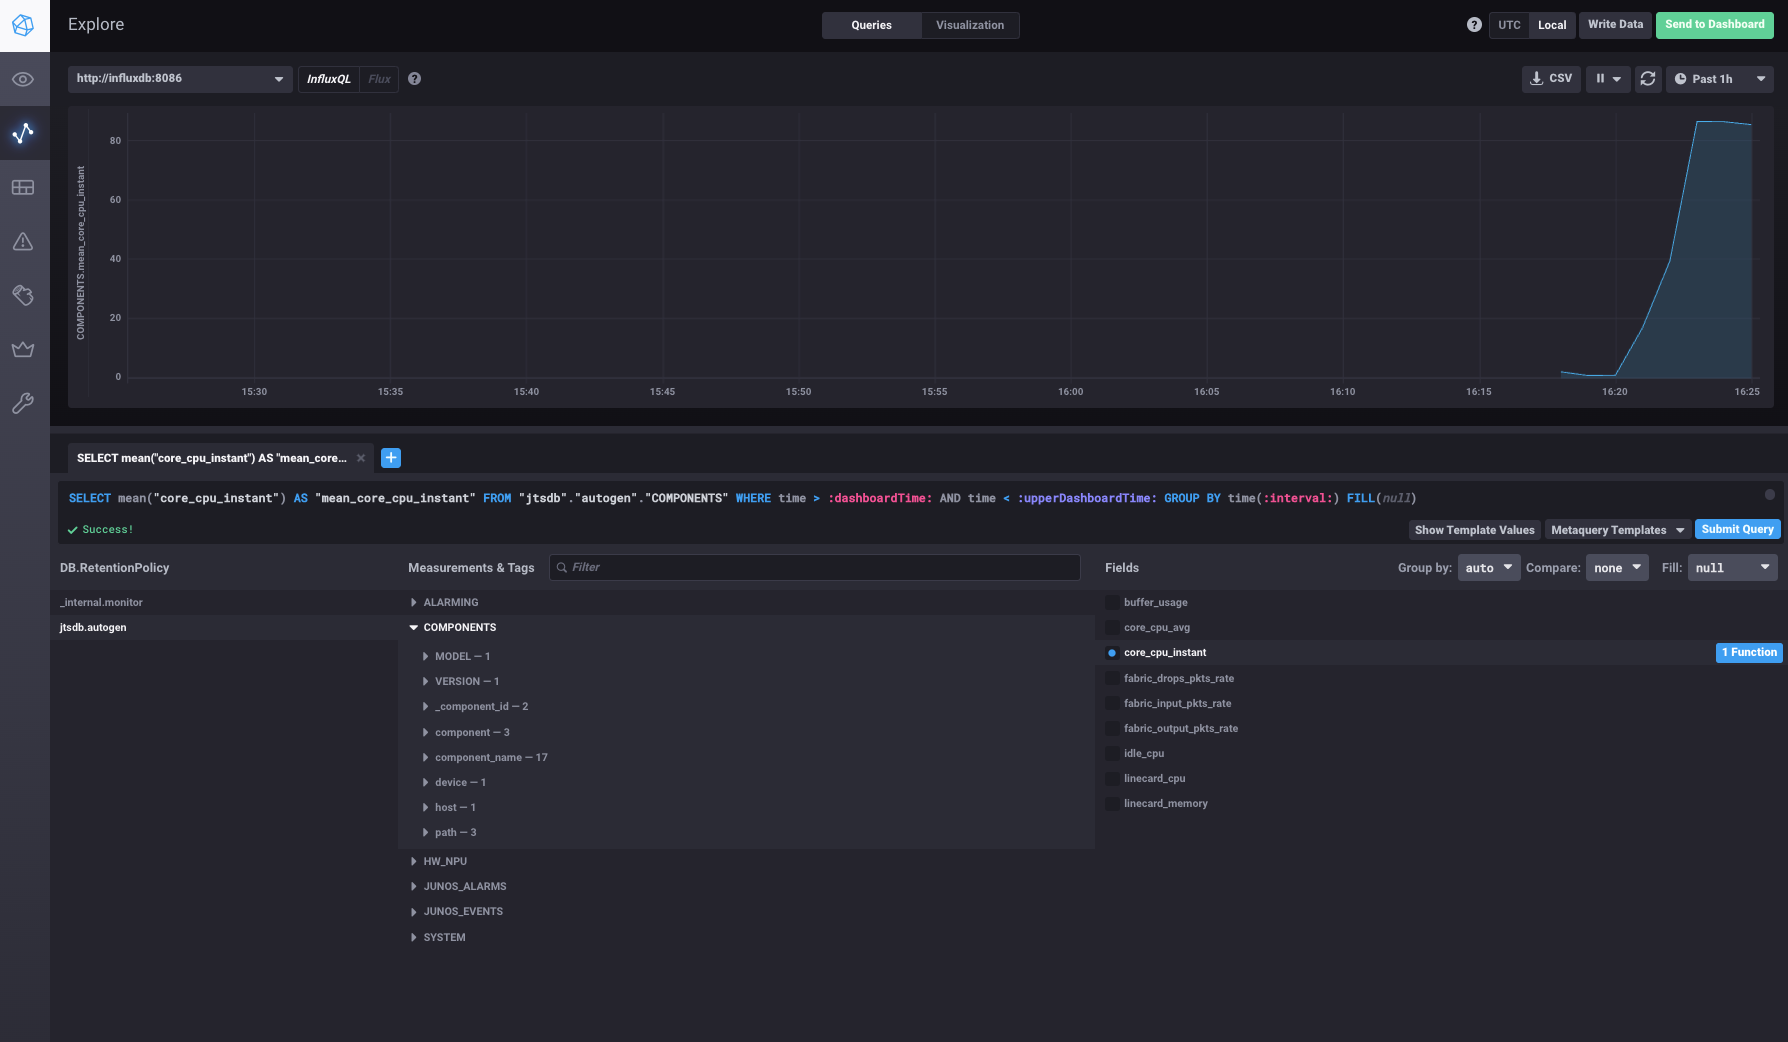Download query results as CSV
This screenshot has height=1042, width=1788.
1551,79
